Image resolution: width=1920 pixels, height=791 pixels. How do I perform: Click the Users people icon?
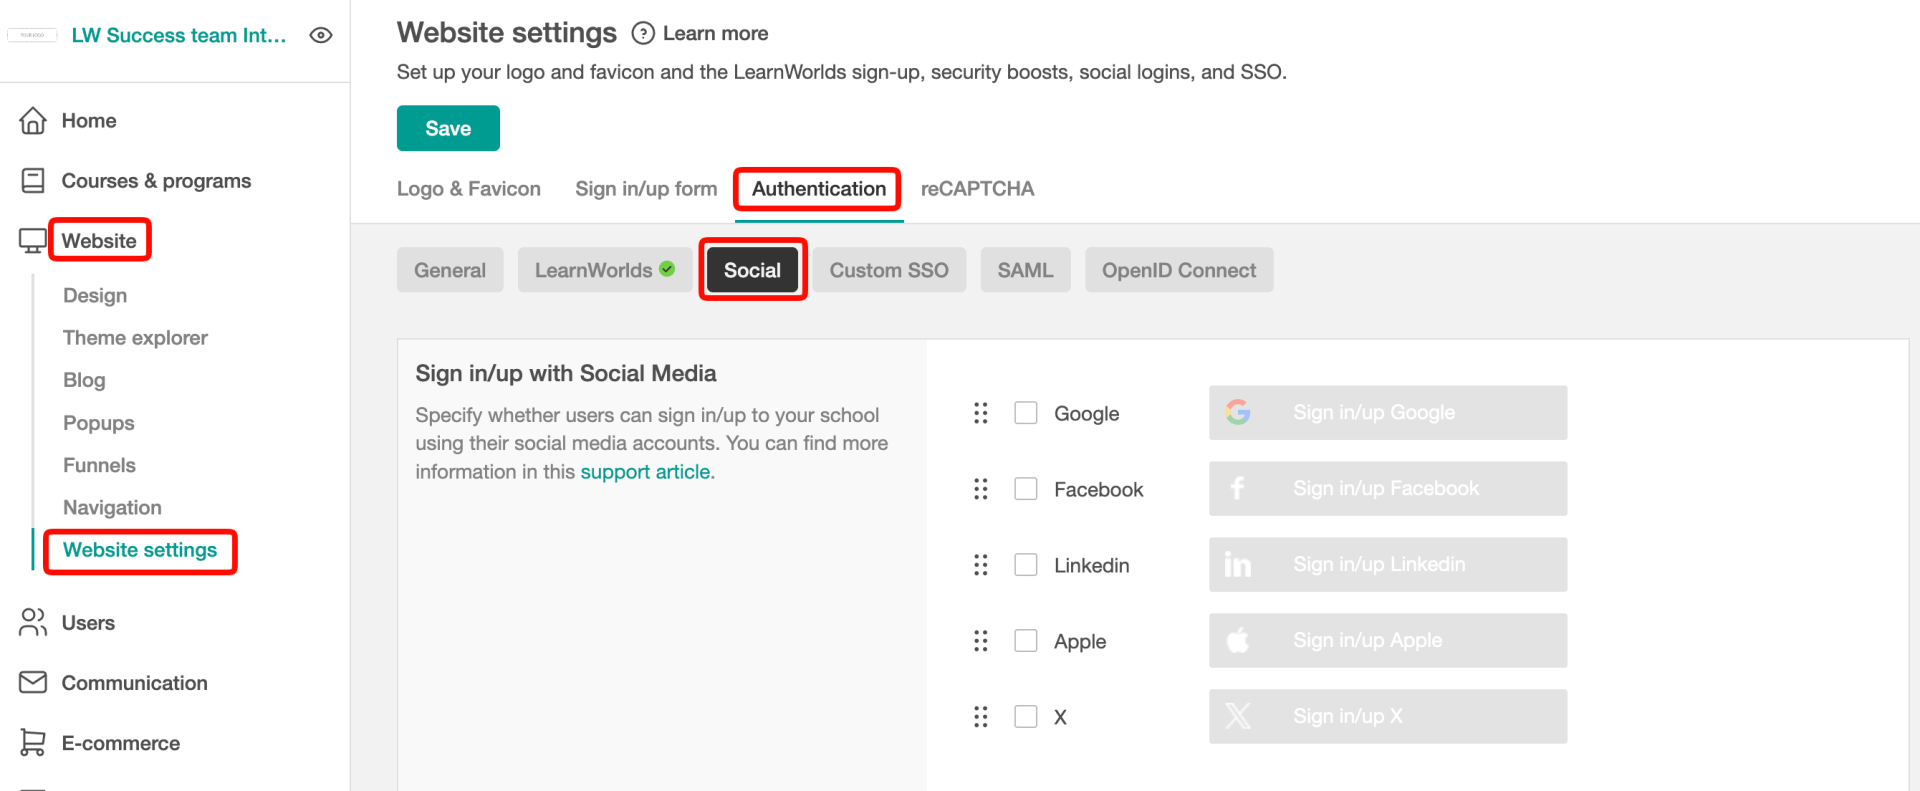click(x=33, y=623)
